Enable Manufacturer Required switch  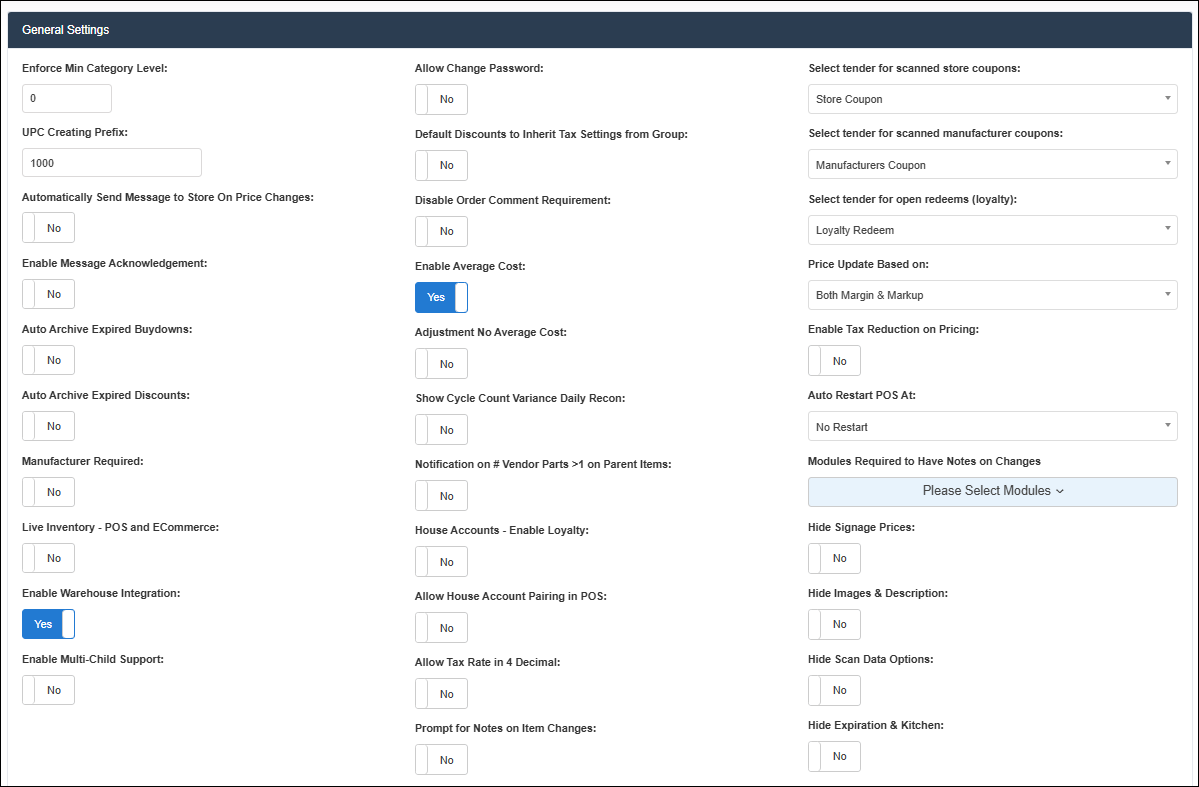click(48, 492)
